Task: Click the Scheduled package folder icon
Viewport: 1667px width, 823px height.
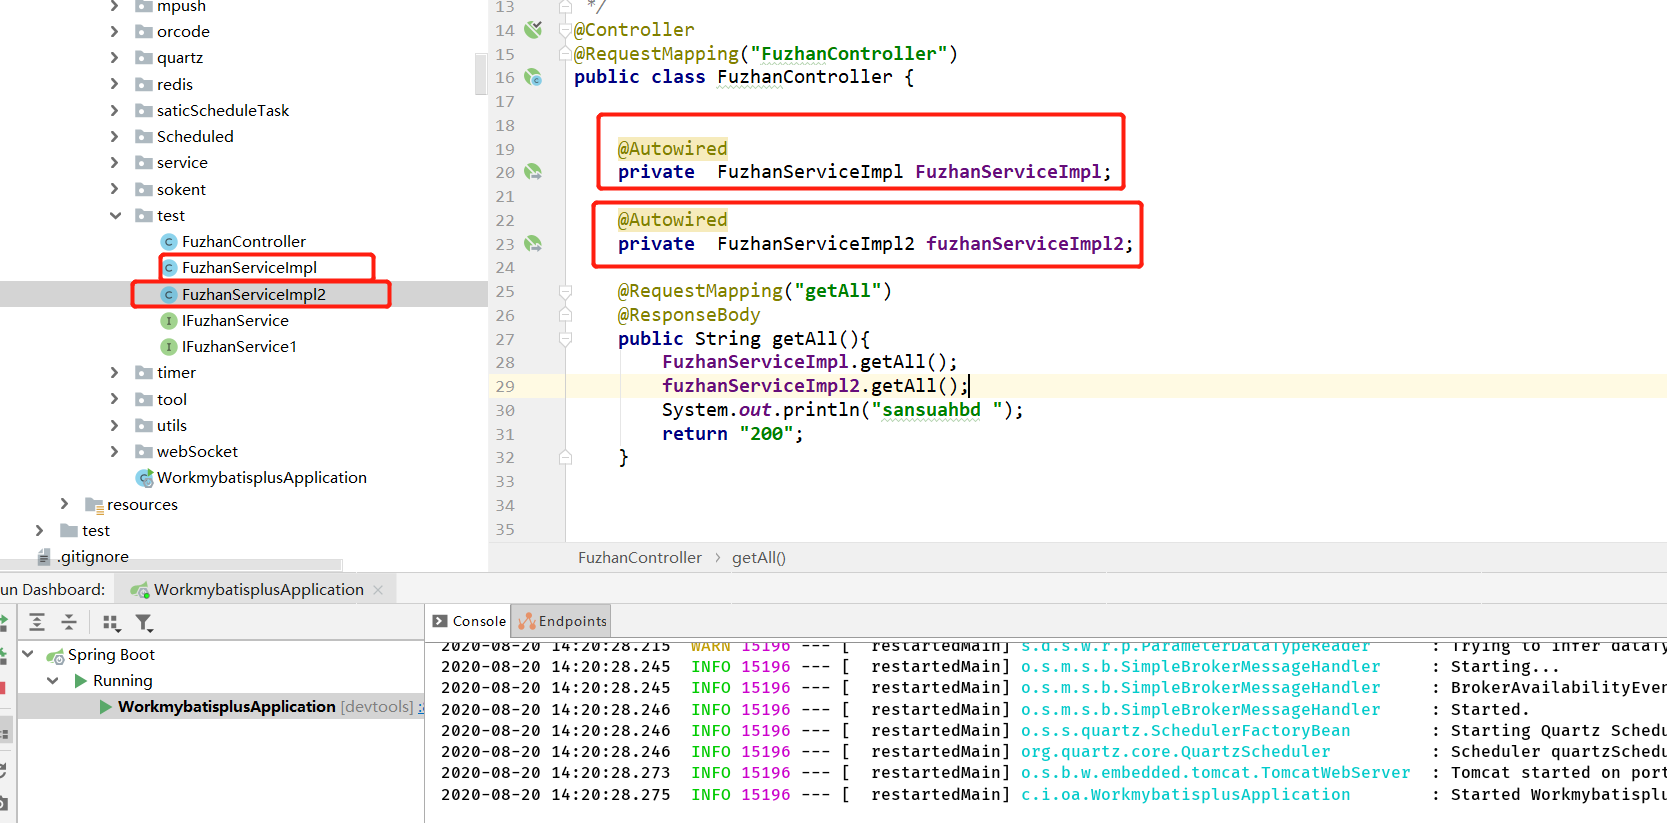Action: click(144, 136)
